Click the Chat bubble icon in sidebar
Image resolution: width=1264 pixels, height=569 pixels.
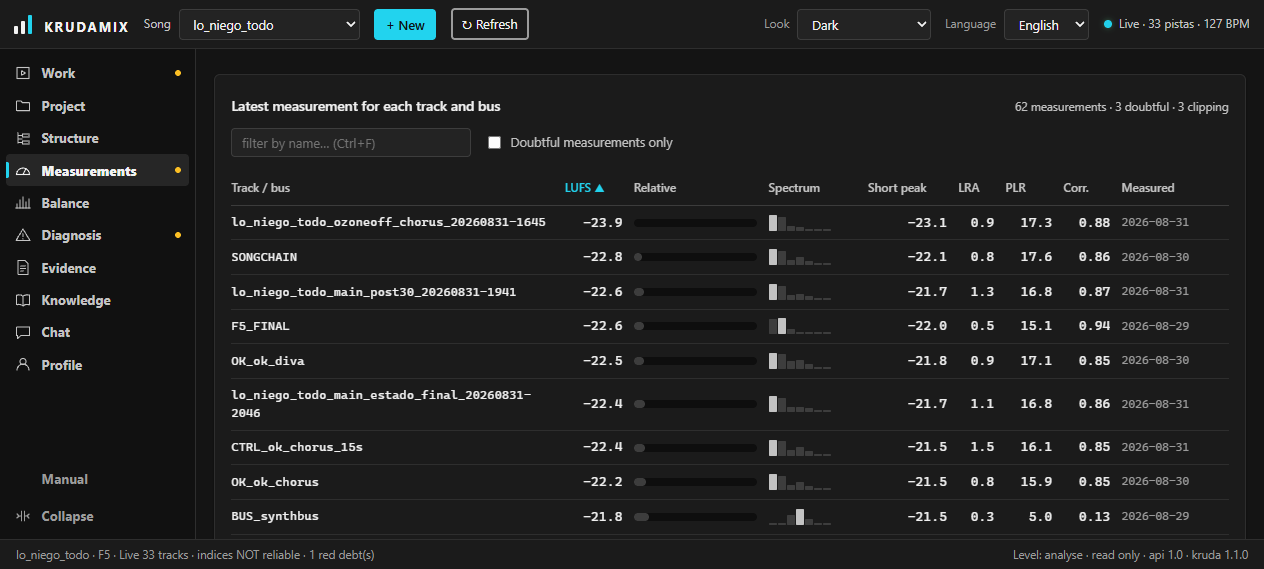[23, 332]
